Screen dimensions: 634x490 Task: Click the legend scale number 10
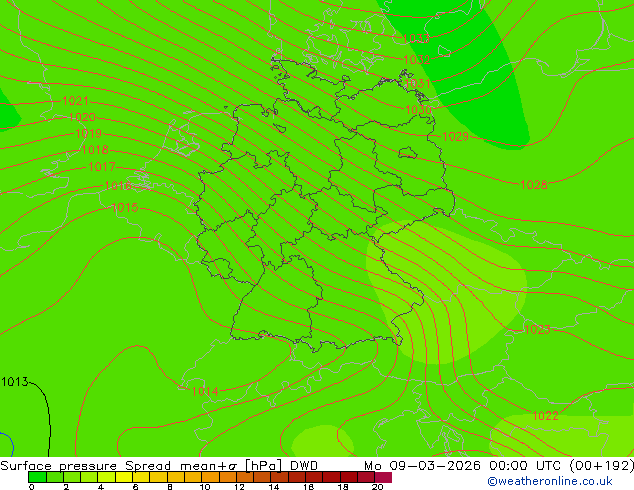(205, 487)
